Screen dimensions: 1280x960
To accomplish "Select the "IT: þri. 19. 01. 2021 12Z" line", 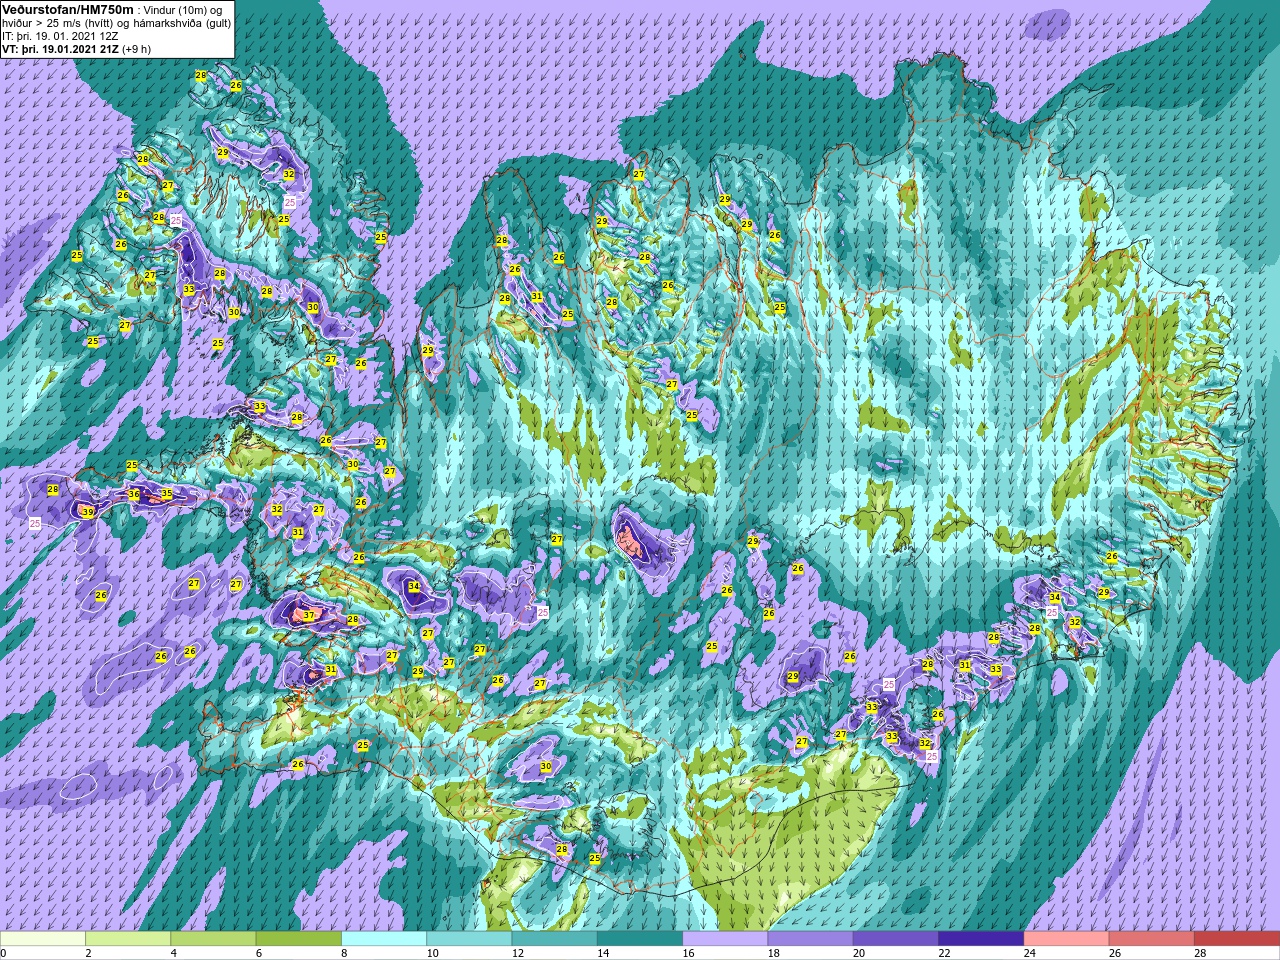I will 61,36.
